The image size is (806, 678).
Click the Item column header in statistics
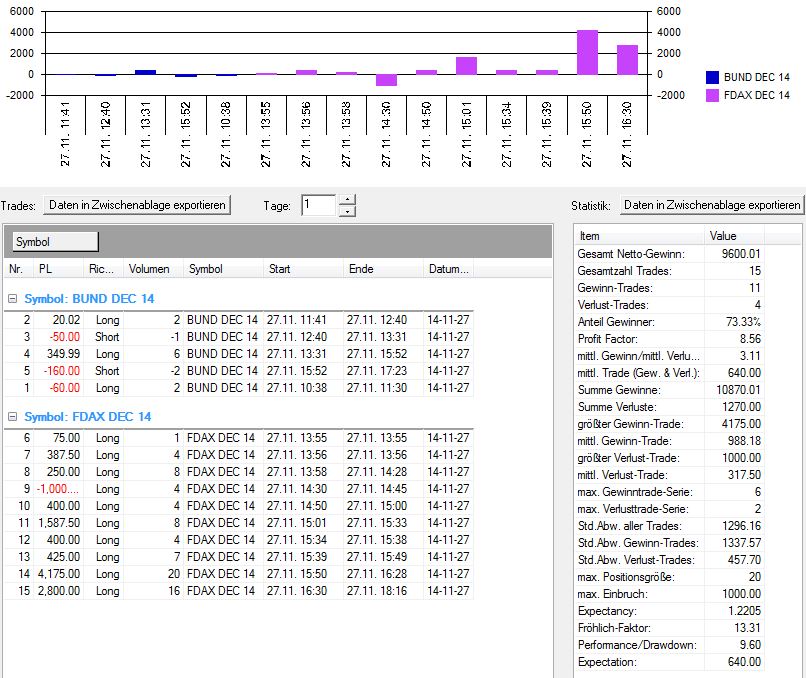640,237
